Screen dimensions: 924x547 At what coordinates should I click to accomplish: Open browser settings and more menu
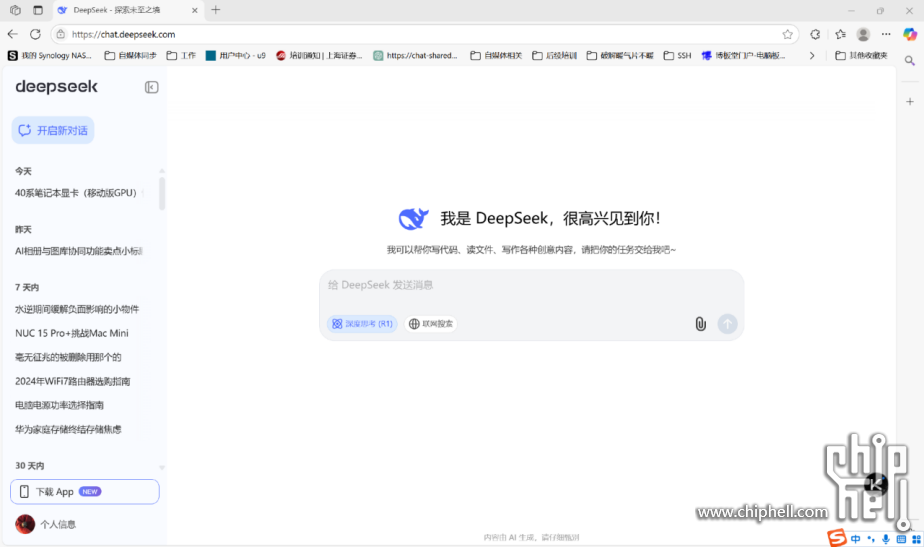886,34
